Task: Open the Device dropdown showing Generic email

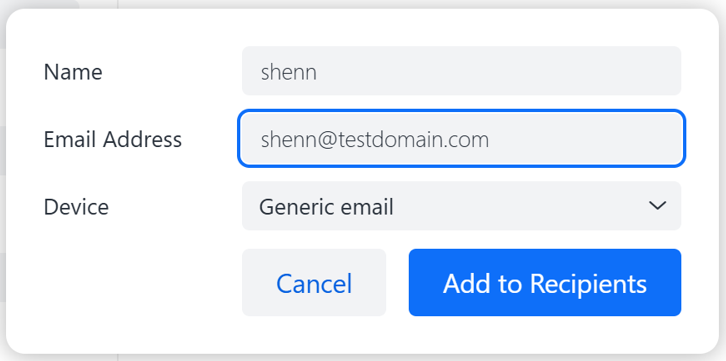Action: coord(461,205)
